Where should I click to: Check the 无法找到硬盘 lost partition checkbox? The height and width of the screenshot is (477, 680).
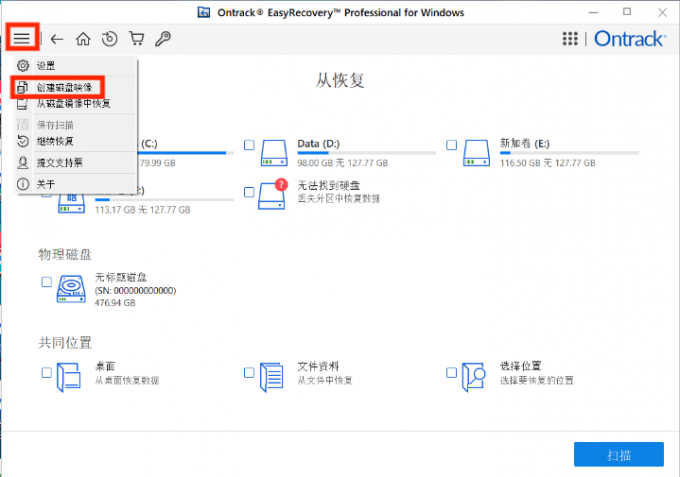(249, 192)
